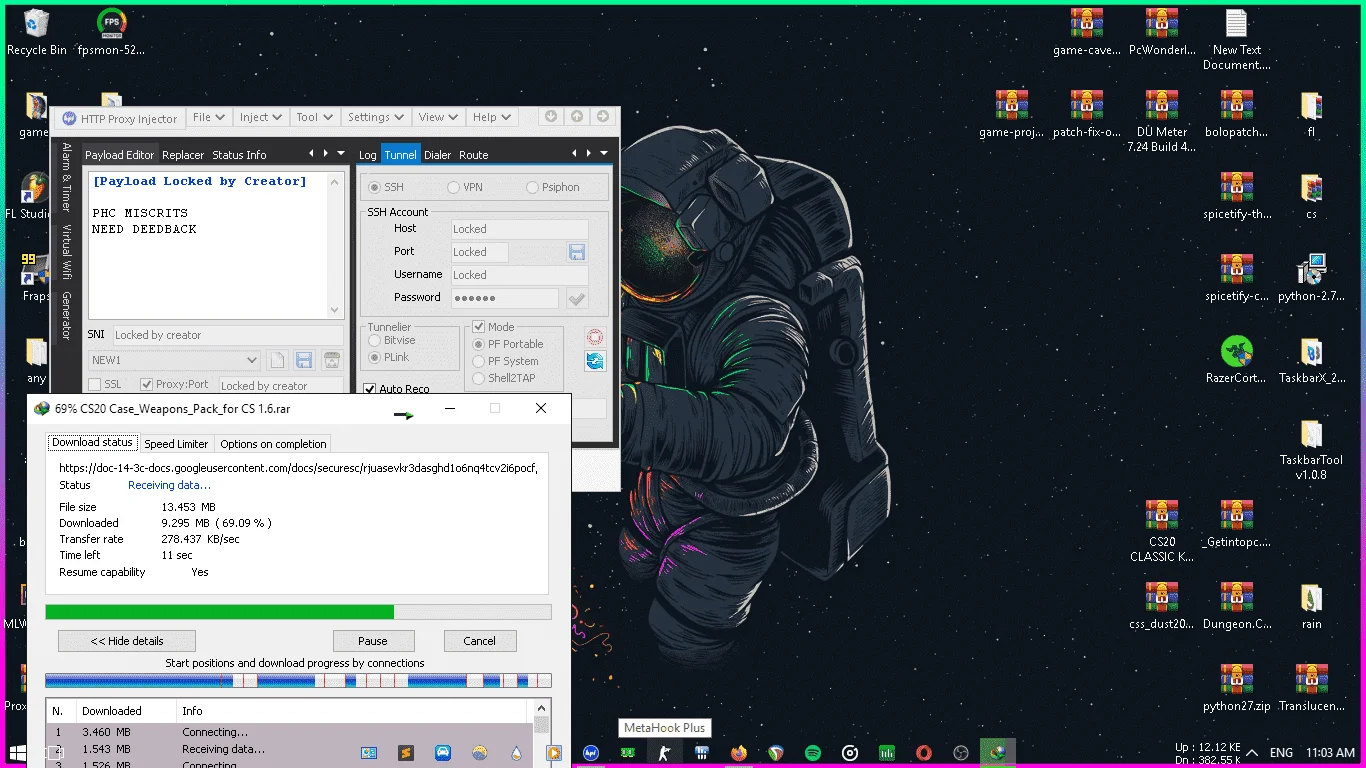Click the Spotify icon in taskbar

coord(813,753)
